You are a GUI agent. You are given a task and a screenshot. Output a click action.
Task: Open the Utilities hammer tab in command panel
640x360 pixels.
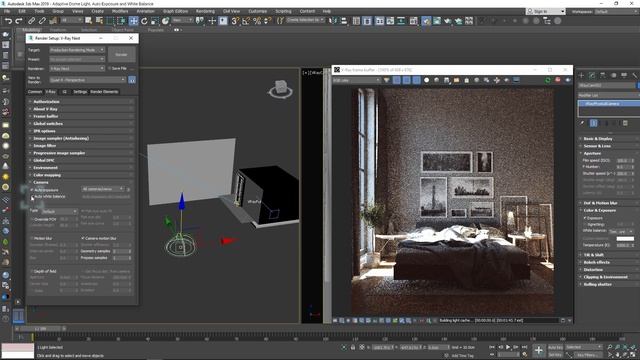pyautogui.click(x=635, y=75)
